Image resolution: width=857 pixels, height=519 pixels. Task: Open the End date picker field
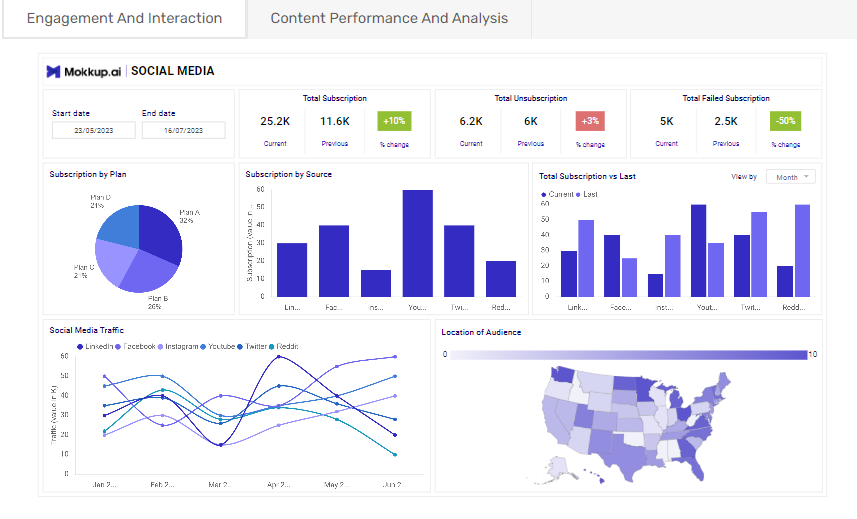coord(183,130)
